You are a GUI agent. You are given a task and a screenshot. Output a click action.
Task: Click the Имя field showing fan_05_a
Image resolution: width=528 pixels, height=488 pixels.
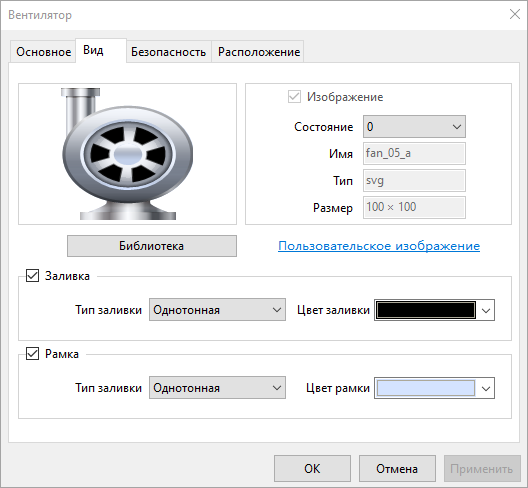pos(414,154)
